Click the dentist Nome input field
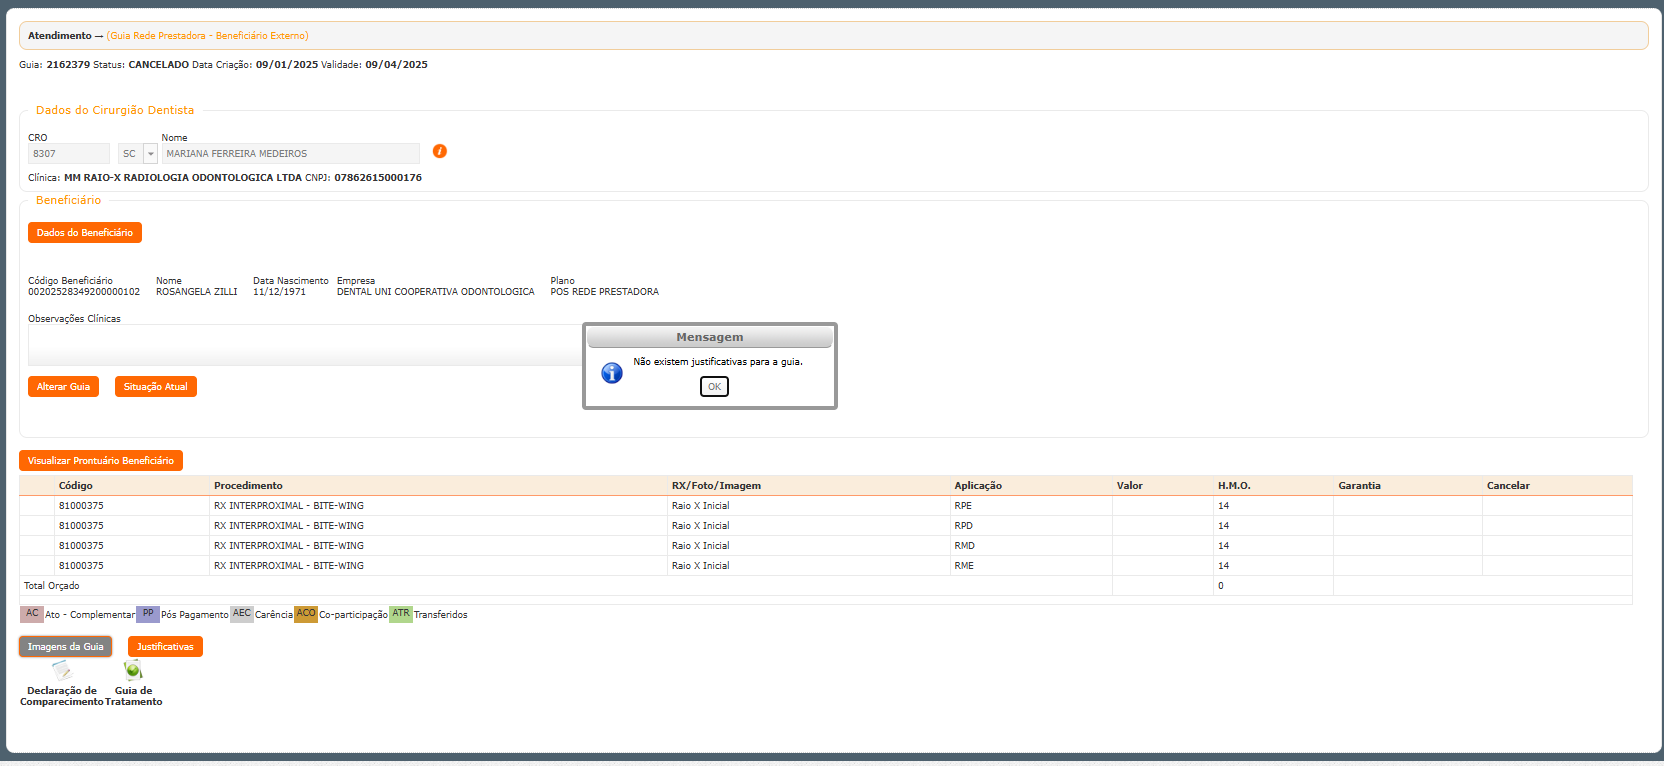This screenshot has width=1664, height=766. (x=290, y=154)
